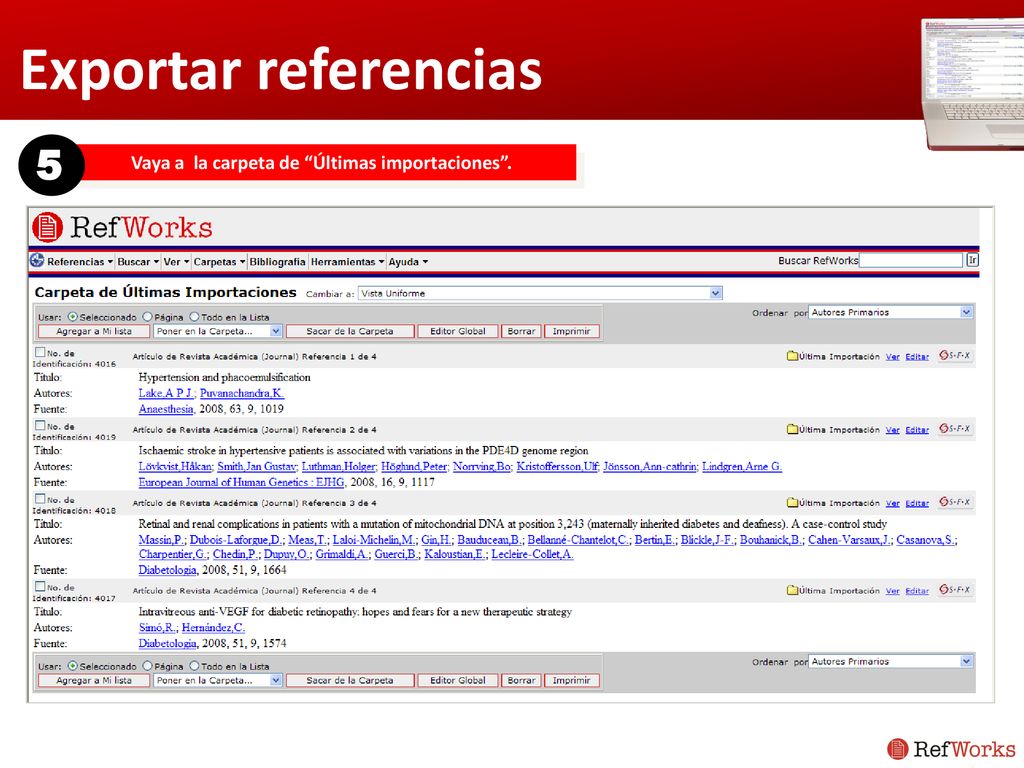Select bottom Todo en la Lista radio
Viewport: 1024px width, 768px height.
click(x=194, y=666)
